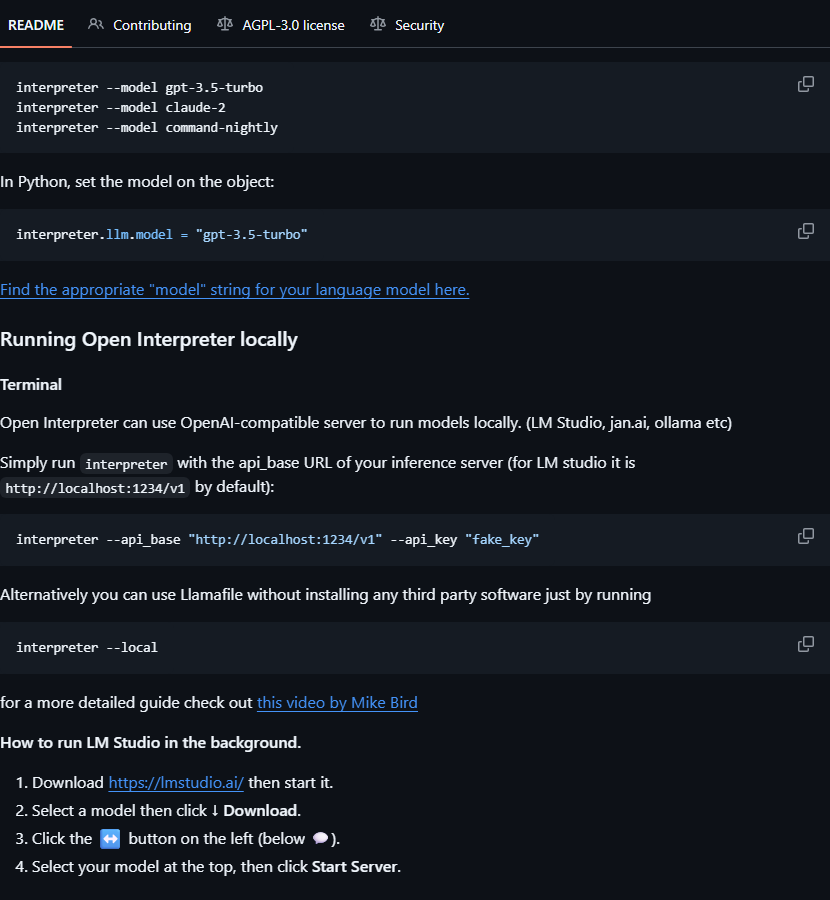The image size is (830, 900).
Task: Watch the video by Mike Bird
Action: tap(337, 703)
